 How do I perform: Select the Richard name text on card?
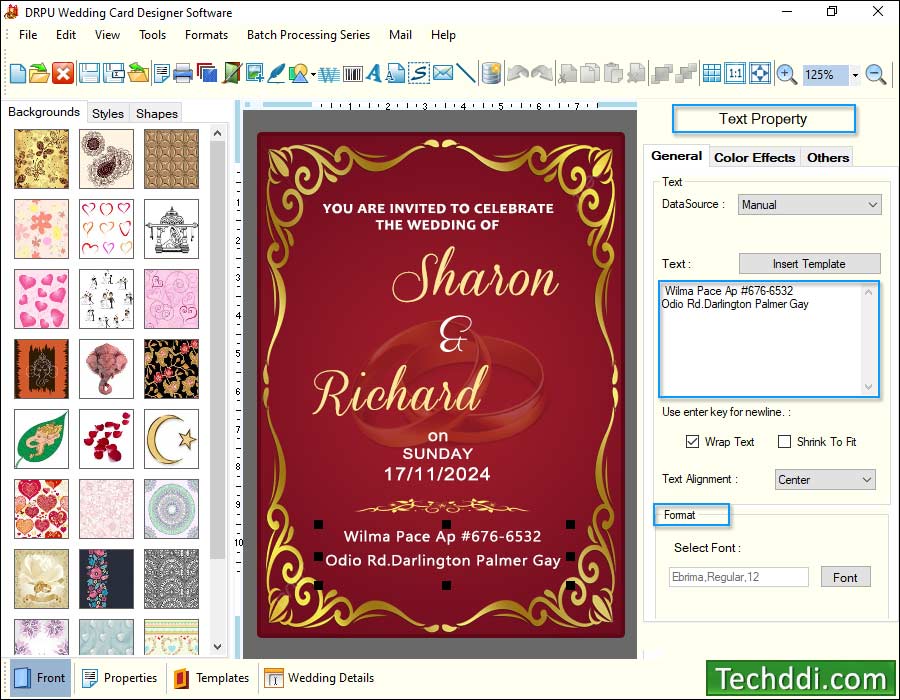coord(400,391)
